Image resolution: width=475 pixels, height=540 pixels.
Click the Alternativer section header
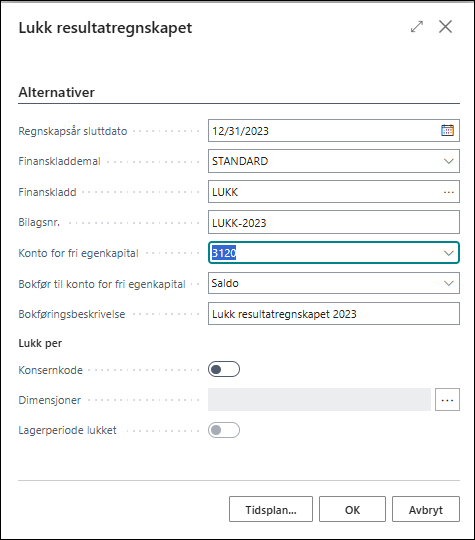coord(56,92)
